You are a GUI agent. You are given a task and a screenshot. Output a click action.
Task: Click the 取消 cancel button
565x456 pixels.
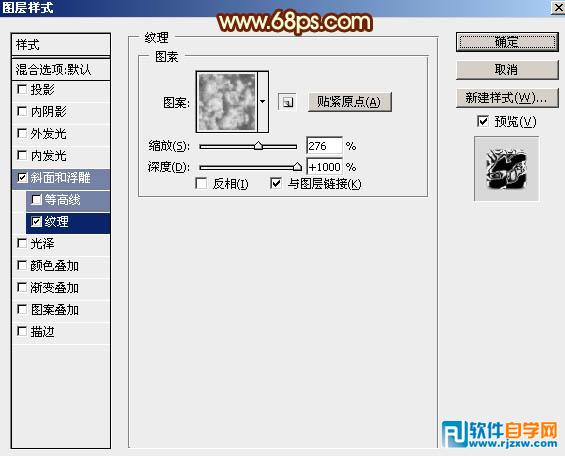click(507, 70)
